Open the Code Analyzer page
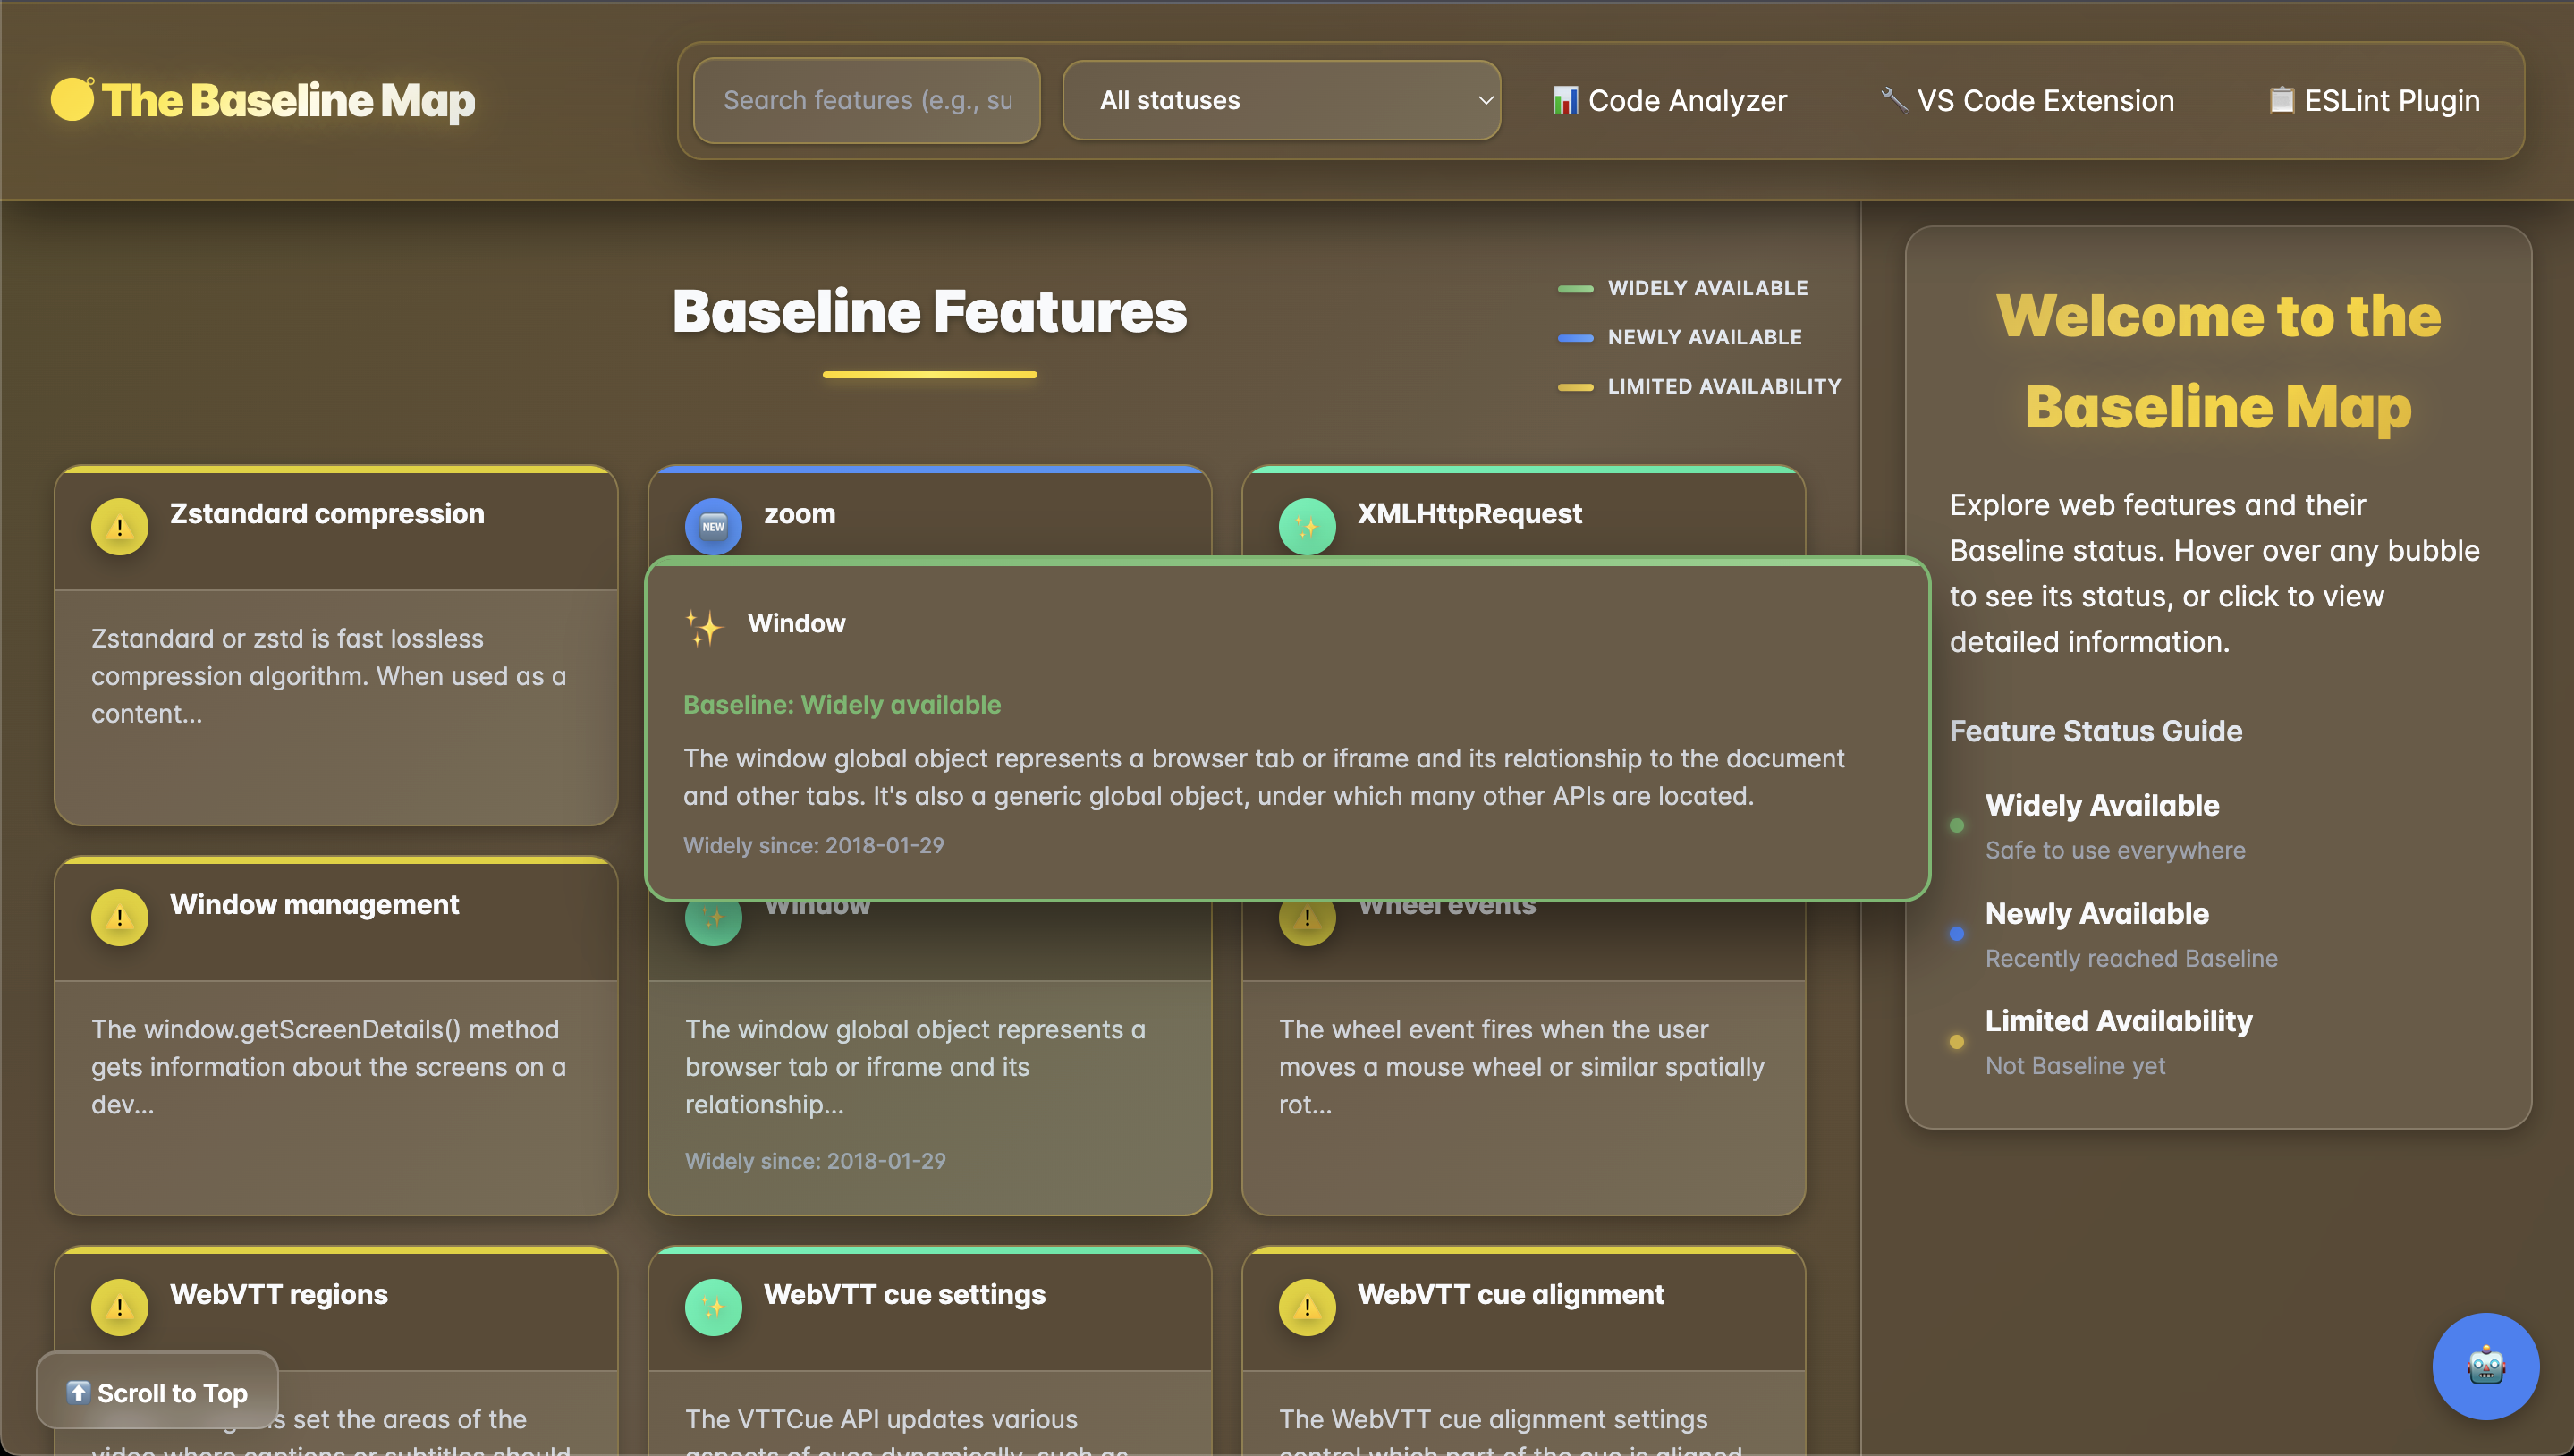 pyautogui.click(x=1669, y=100)
